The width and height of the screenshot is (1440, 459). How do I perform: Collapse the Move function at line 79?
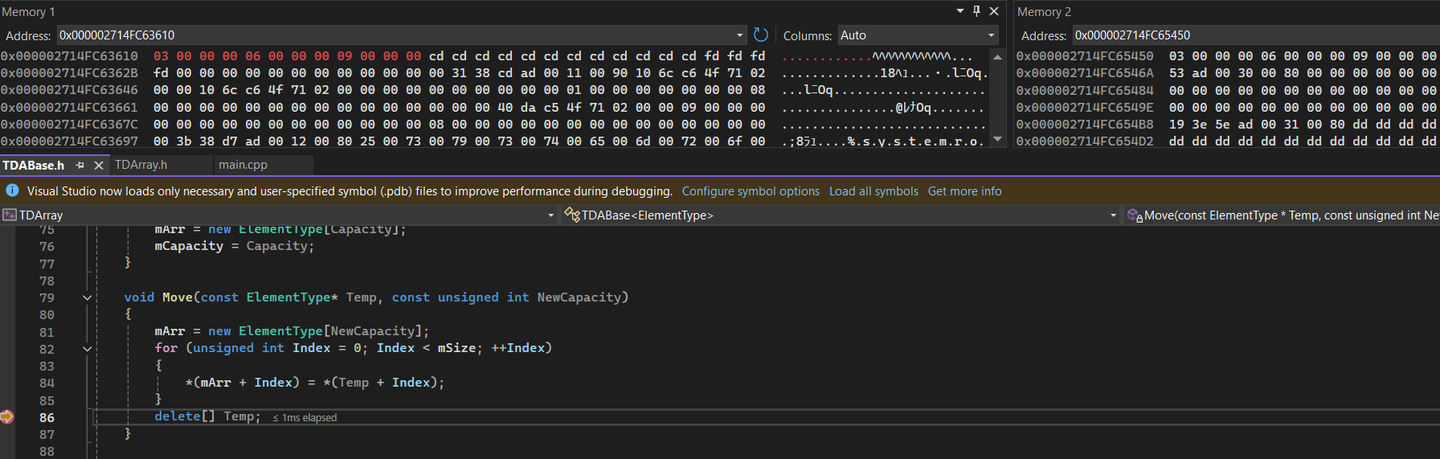point(88,297)
